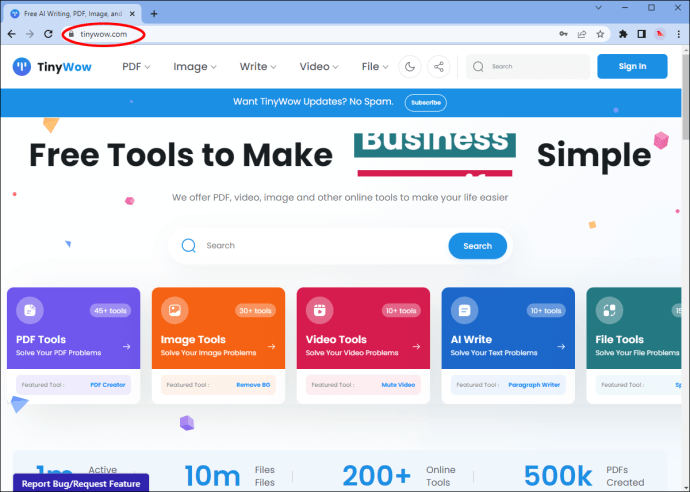This screenshot has width=690, height=492.
Task: Click Report Bug/Request Feature button
Action: [x=81, y=483]
